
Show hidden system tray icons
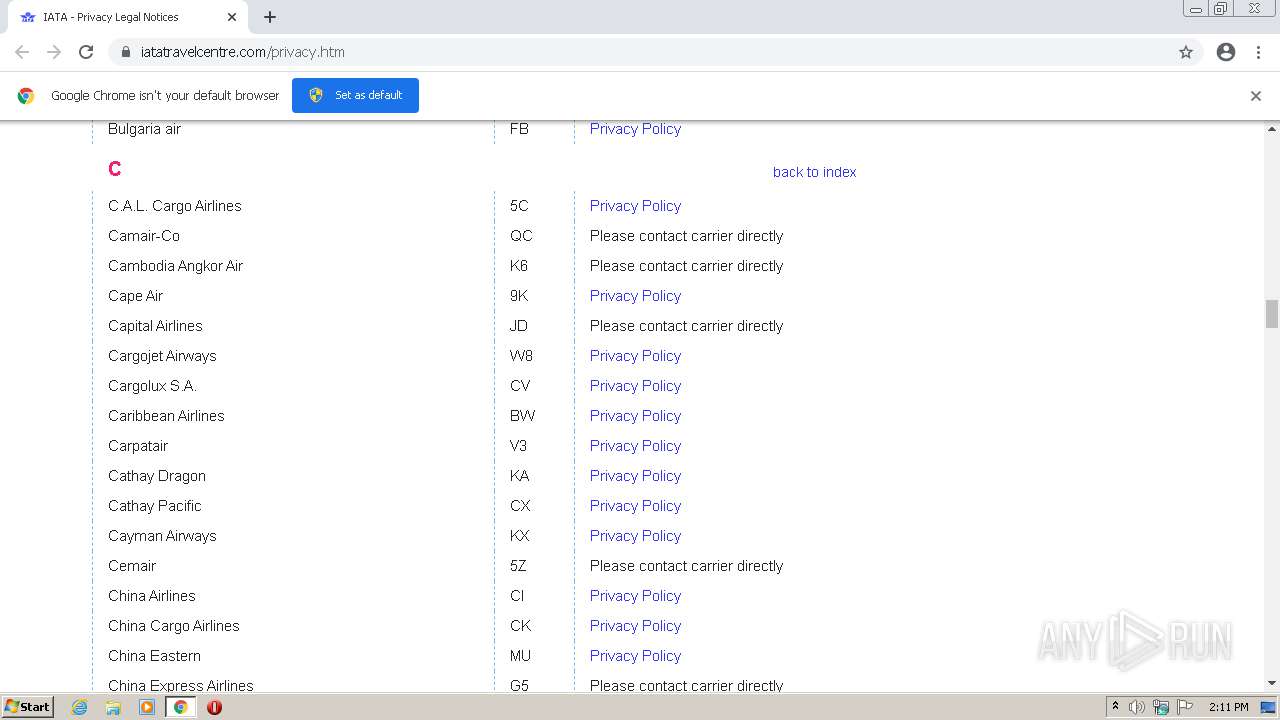tap(1115, 707)
